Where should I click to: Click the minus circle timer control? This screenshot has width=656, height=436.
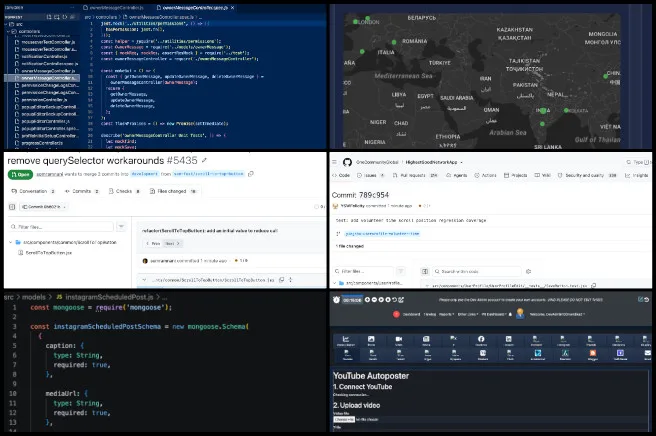374,300
